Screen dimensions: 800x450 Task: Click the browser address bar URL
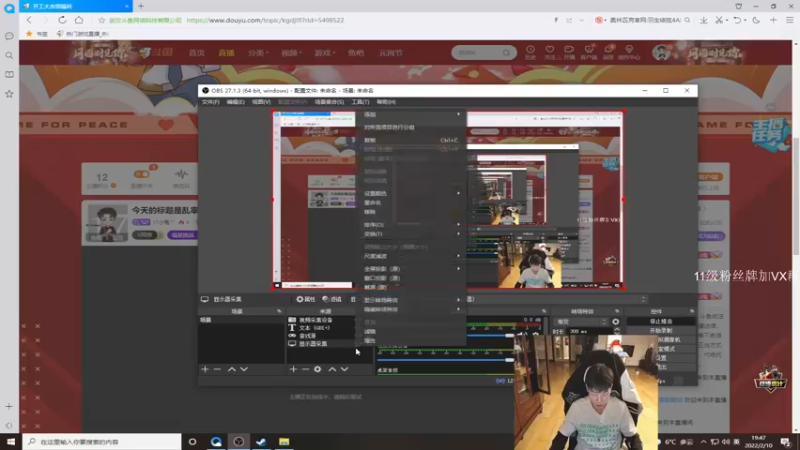[265, 20]
